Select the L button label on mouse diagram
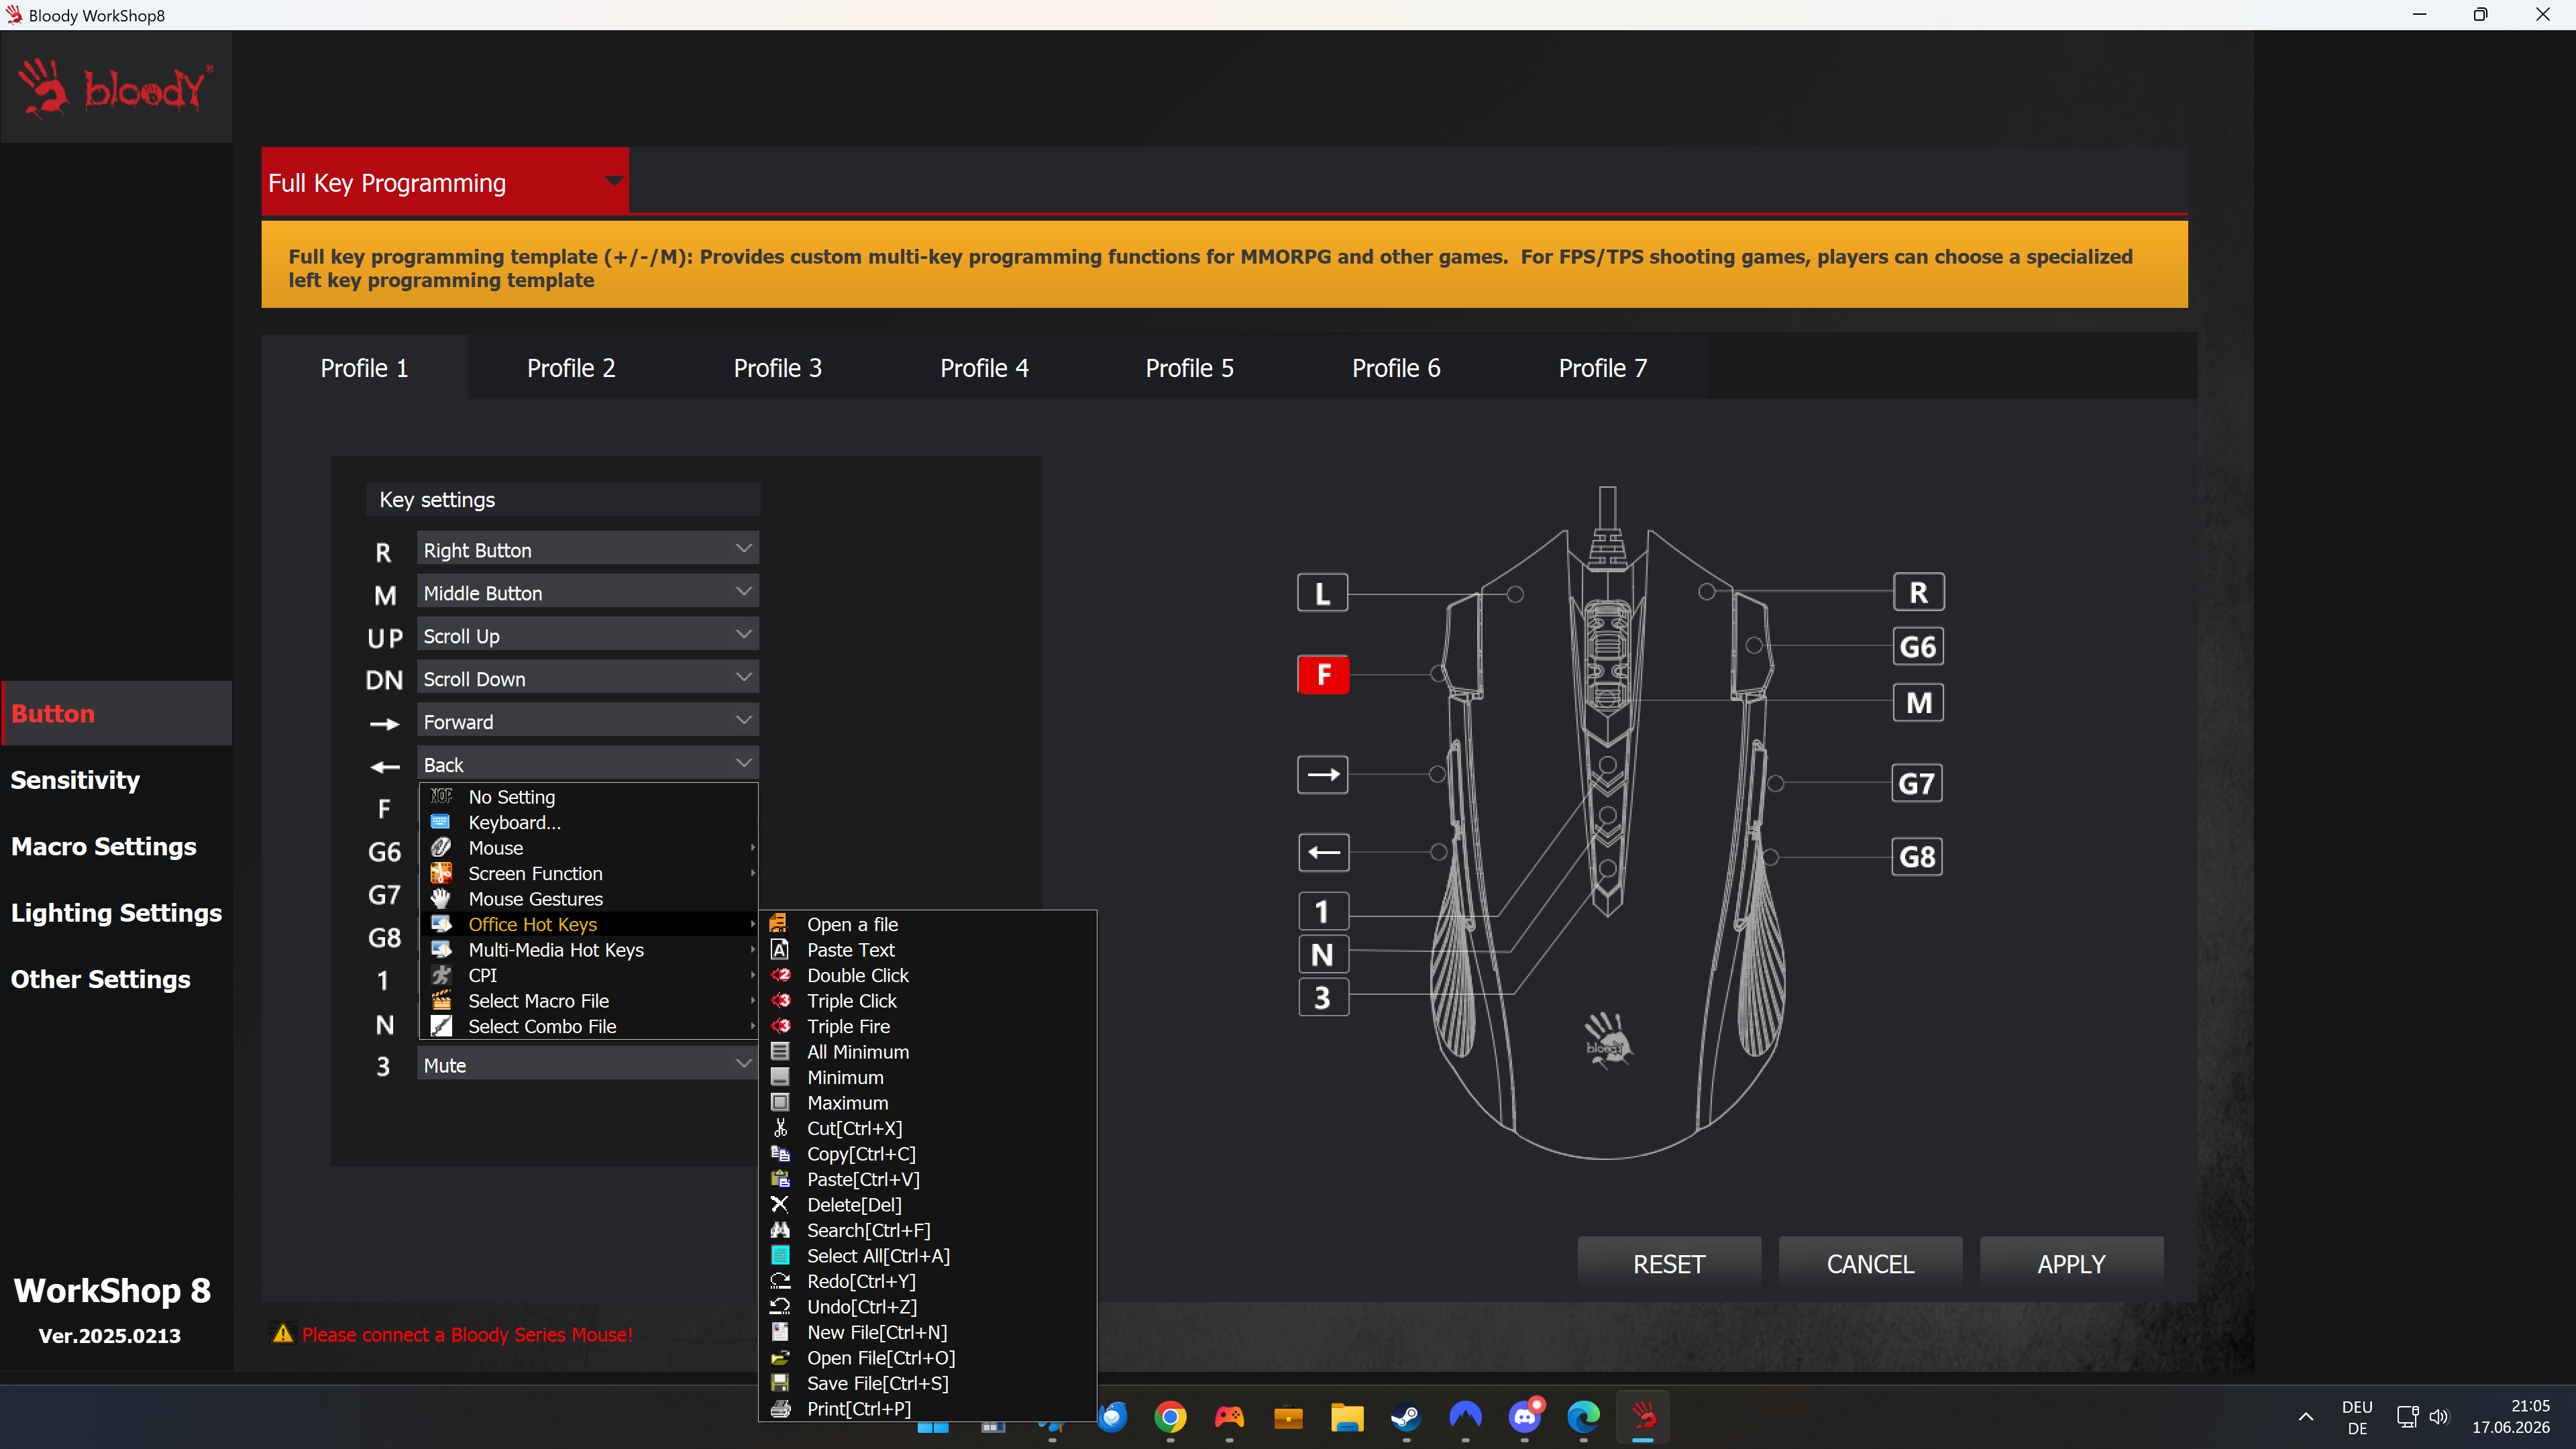2576x1449 pixels. [1322, 593]
